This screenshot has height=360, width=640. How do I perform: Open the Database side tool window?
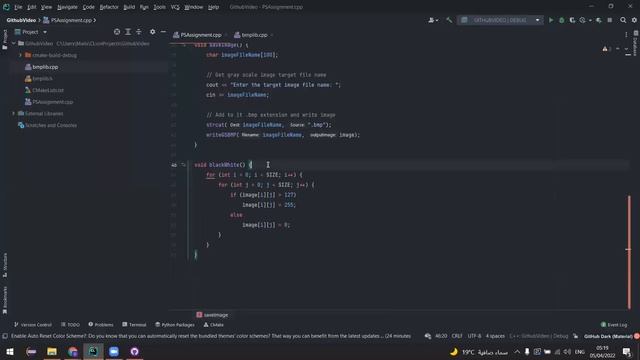(x=636, y=43)
